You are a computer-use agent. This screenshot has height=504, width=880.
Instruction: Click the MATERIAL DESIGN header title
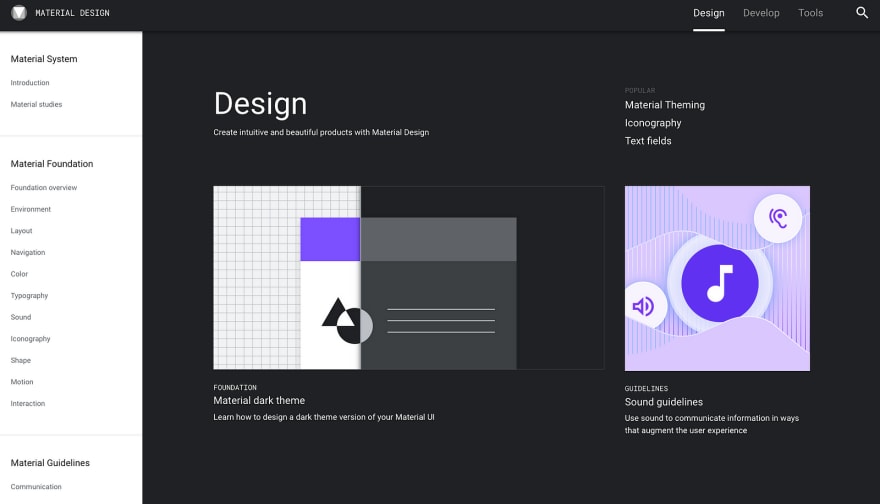click(x=72, y=13)
